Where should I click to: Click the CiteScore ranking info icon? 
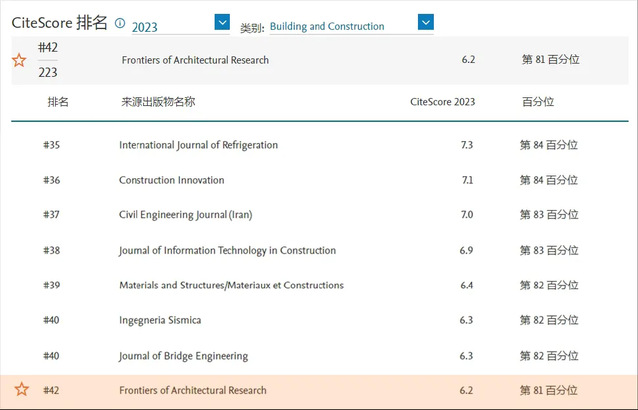(x=120, y=23)
